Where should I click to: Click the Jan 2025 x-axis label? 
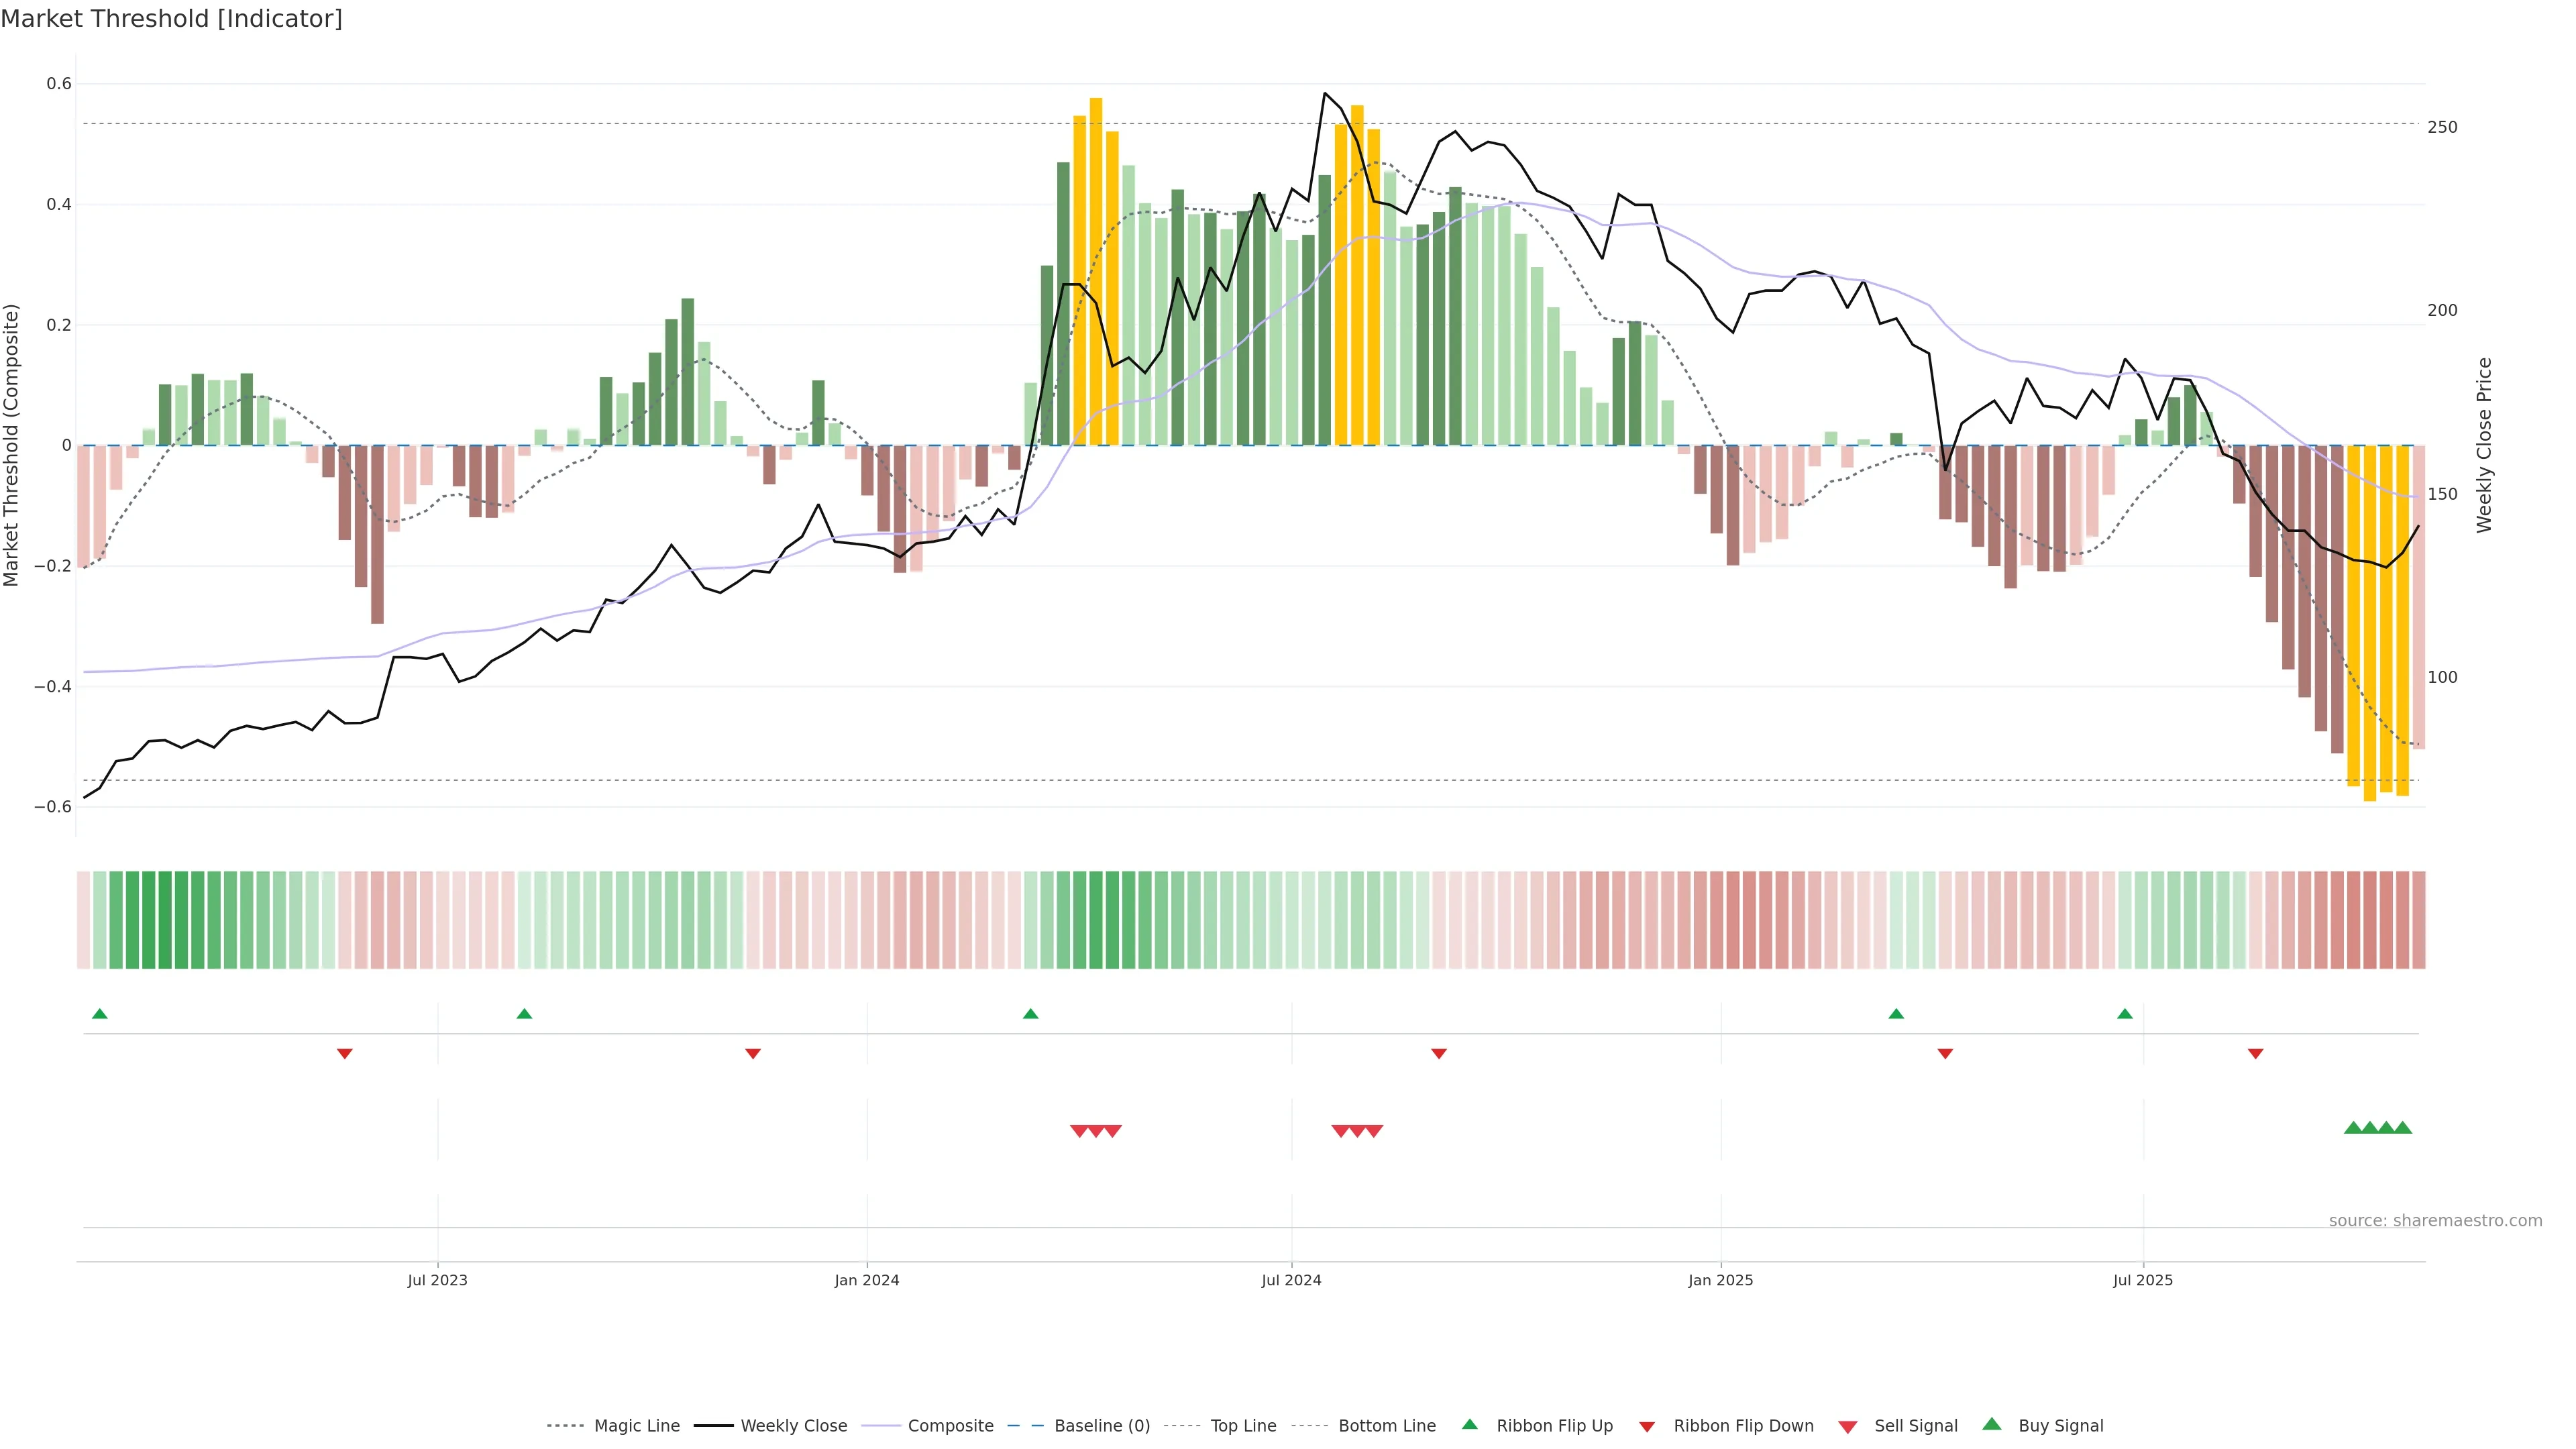point(1720,1280)
